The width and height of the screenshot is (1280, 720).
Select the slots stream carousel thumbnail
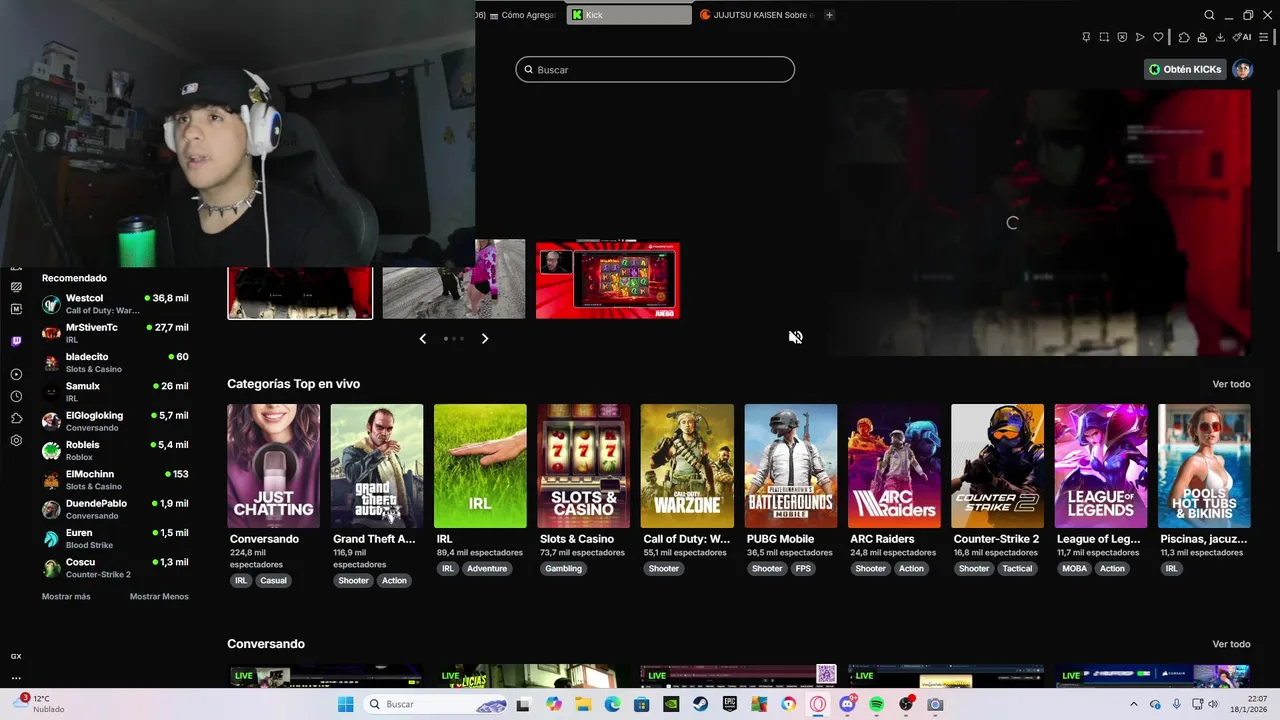pyautogui.click(x=608, y=280)
